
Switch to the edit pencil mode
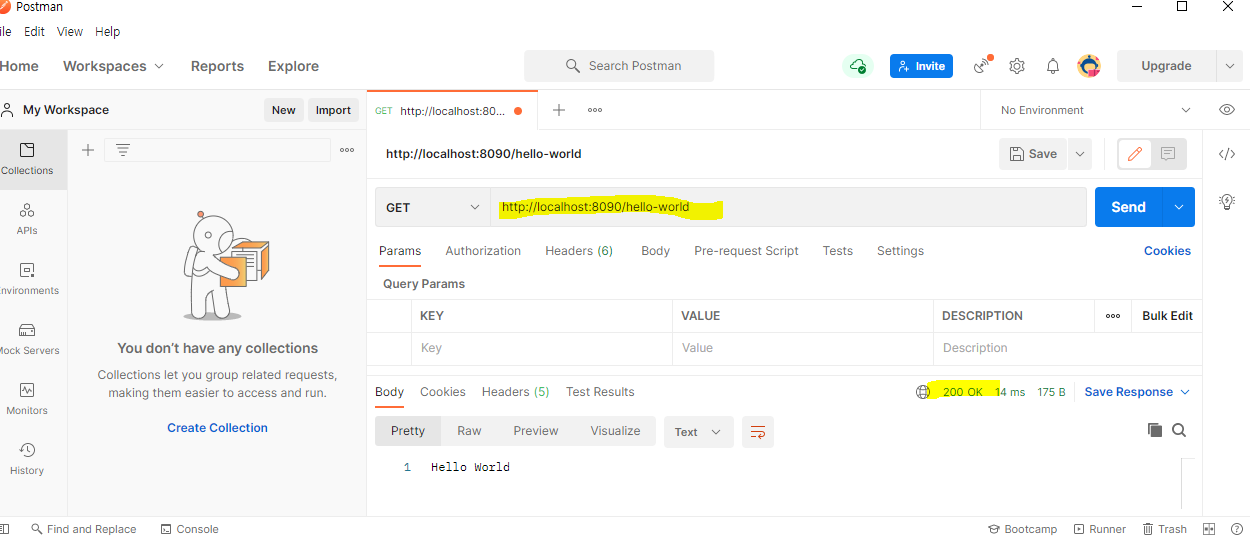[x=1135, y=154]
